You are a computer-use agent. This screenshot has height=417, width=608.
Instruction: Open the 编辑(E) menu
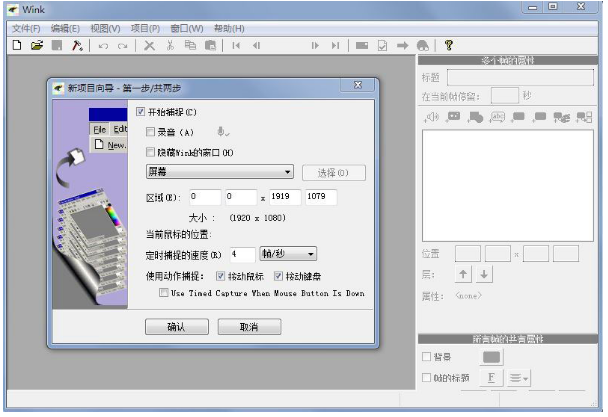[x=65, y=28]
